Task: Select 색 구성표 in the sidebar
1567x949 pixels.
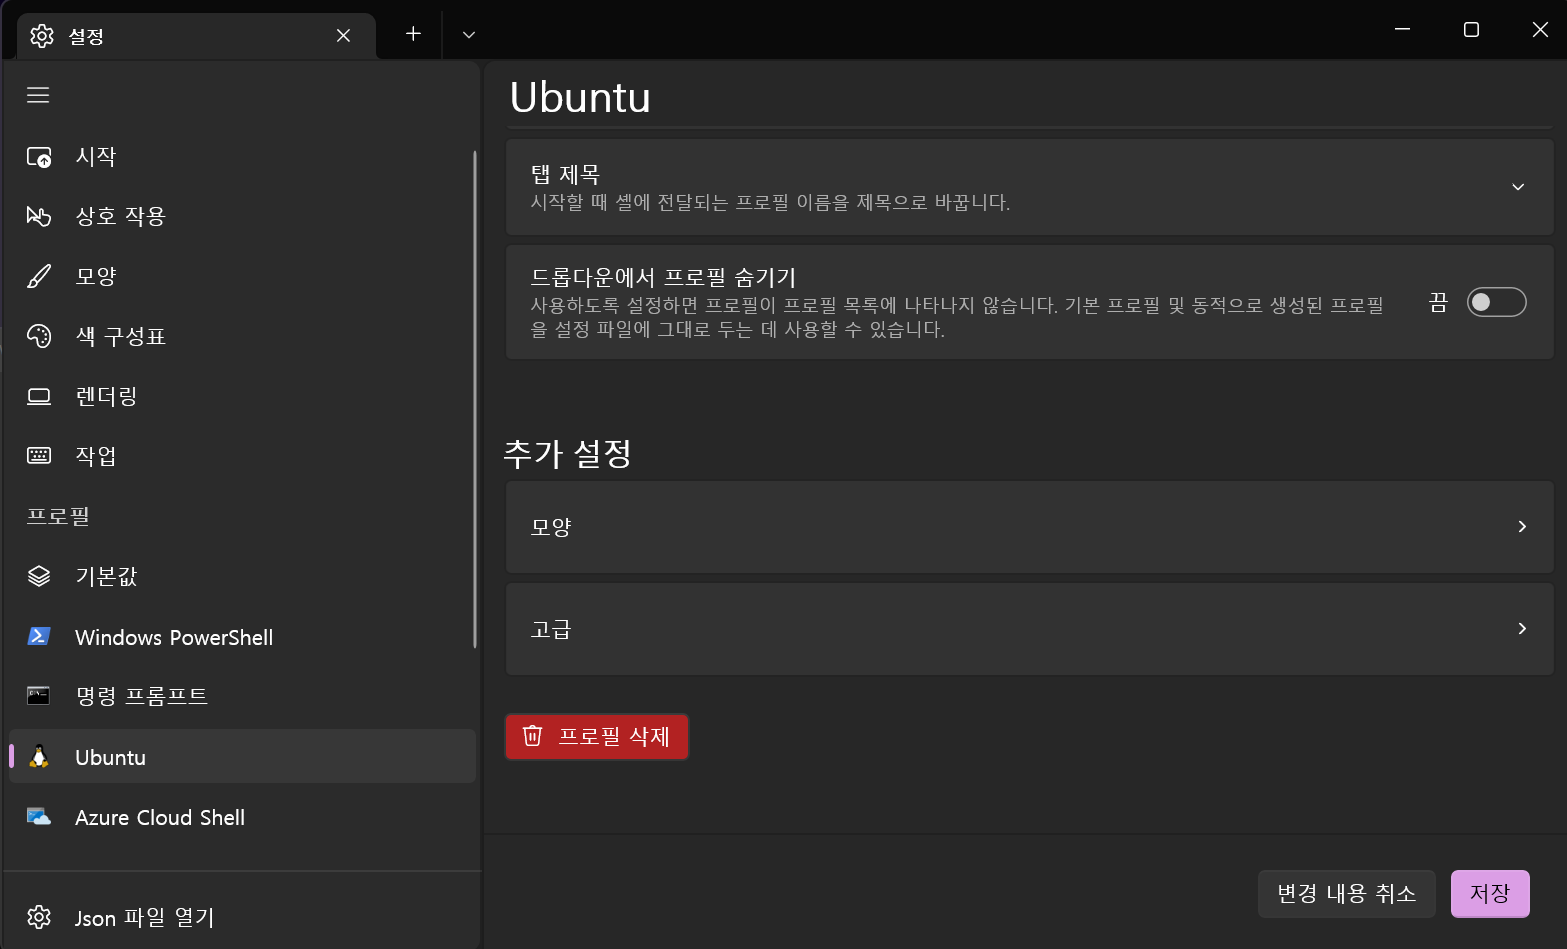Action: [x=242, y=336]
